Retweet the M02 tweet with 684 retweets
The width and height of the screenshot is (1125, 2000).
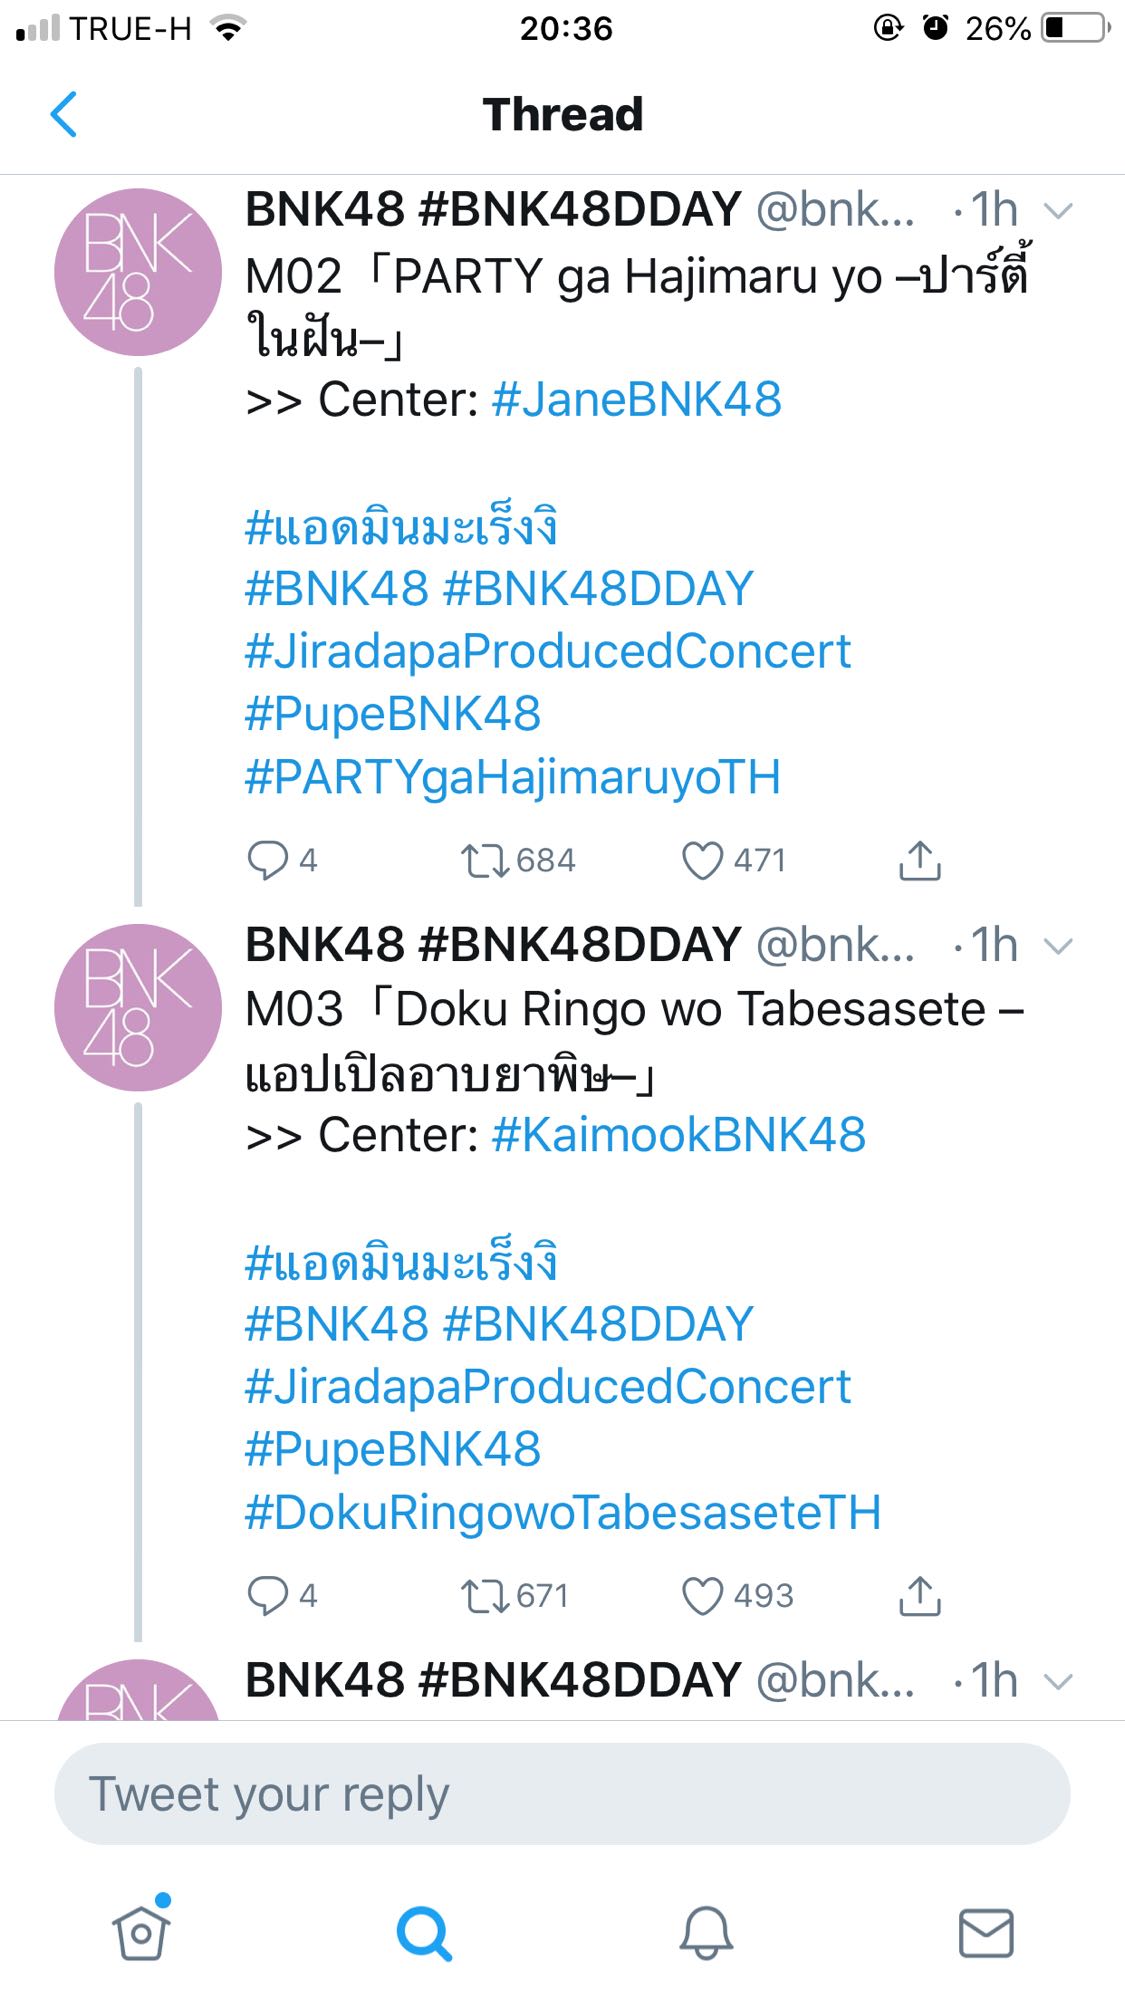coord(485,861)
